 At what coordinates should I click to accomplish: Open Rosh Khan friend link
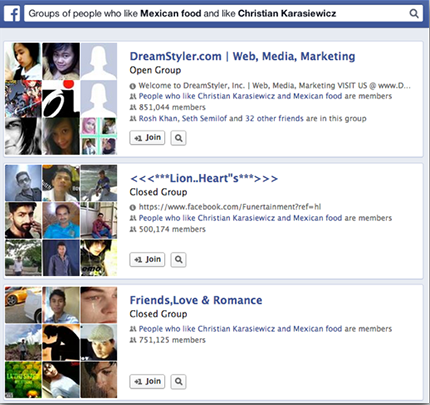(158, 118)
